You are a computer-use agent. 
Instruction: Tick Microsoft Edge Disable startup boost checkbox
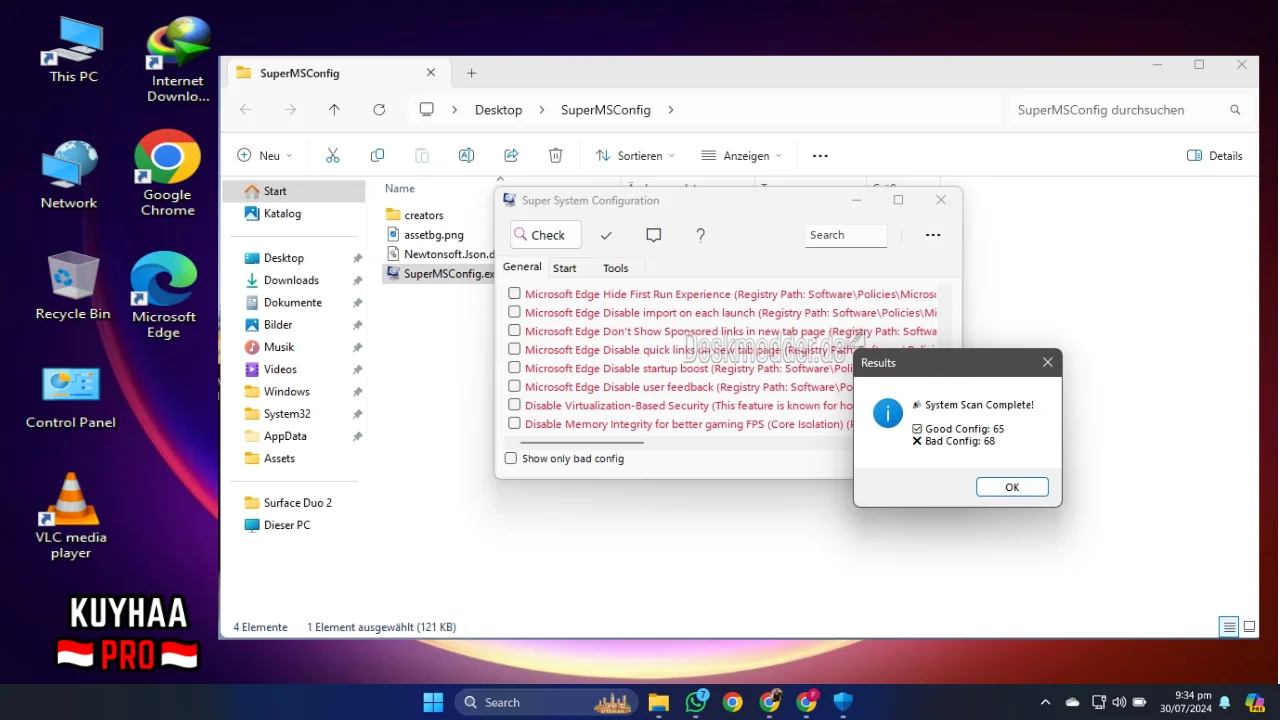(x=514, y=368)
